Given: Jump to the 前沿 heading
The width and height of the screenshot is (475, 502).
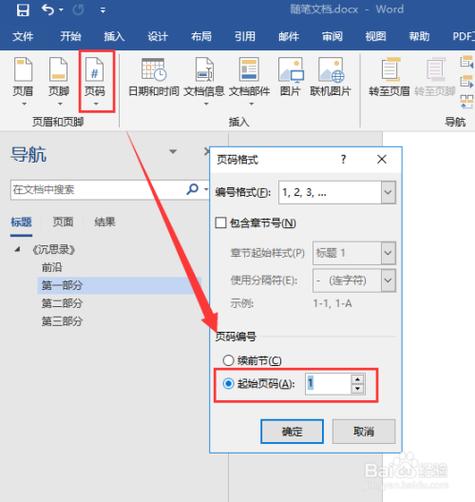Looking at the screenshot, I should 52,267.
